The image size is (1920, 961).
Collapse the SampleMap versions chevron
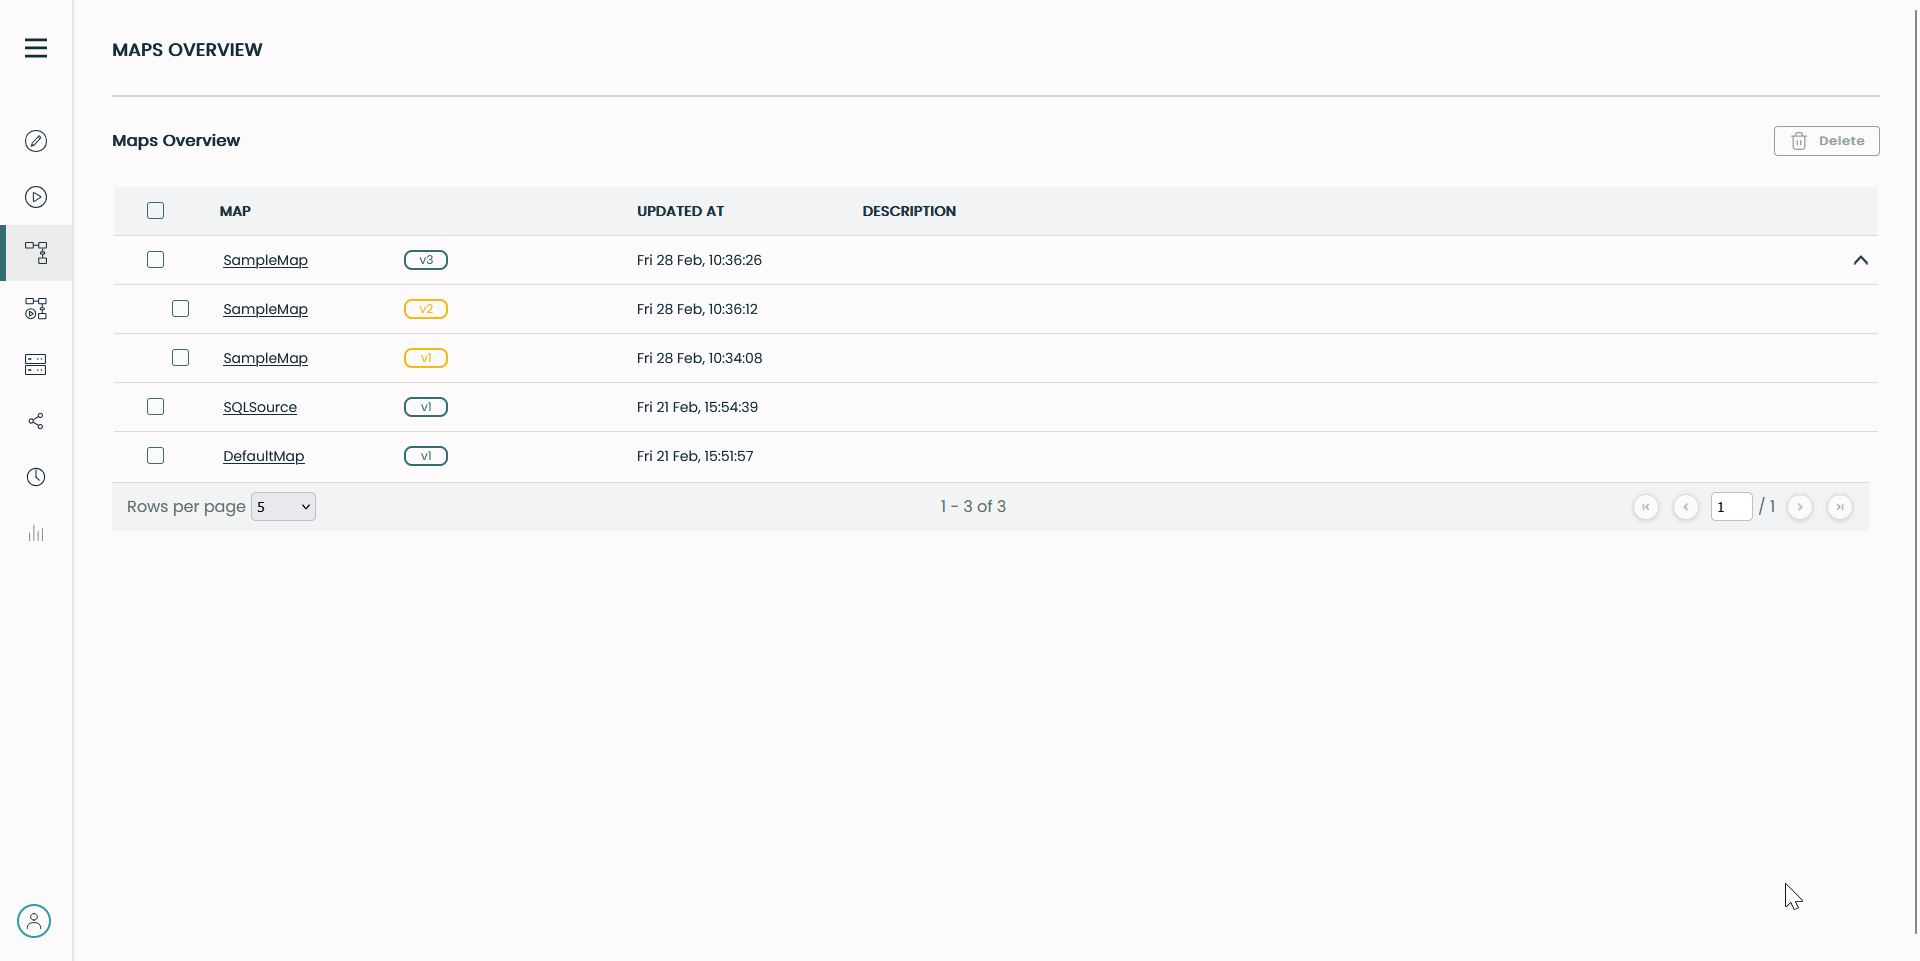(x=1860, y=260)
